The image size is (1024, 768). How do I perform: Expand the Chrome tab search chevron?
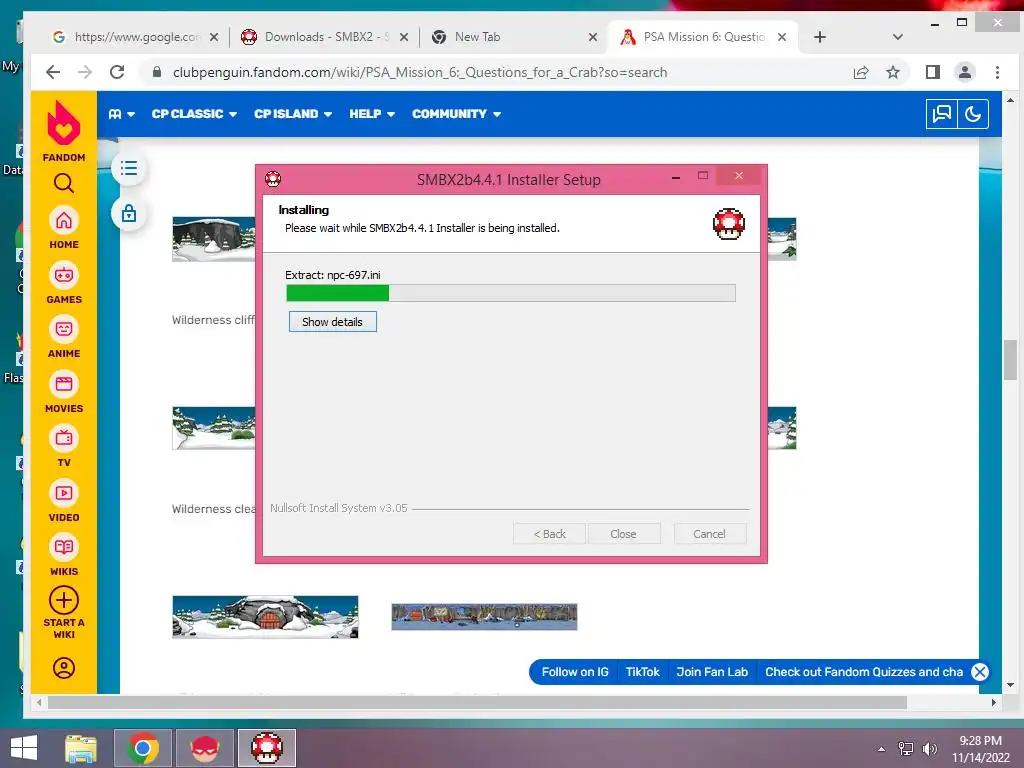pos(898,37)
